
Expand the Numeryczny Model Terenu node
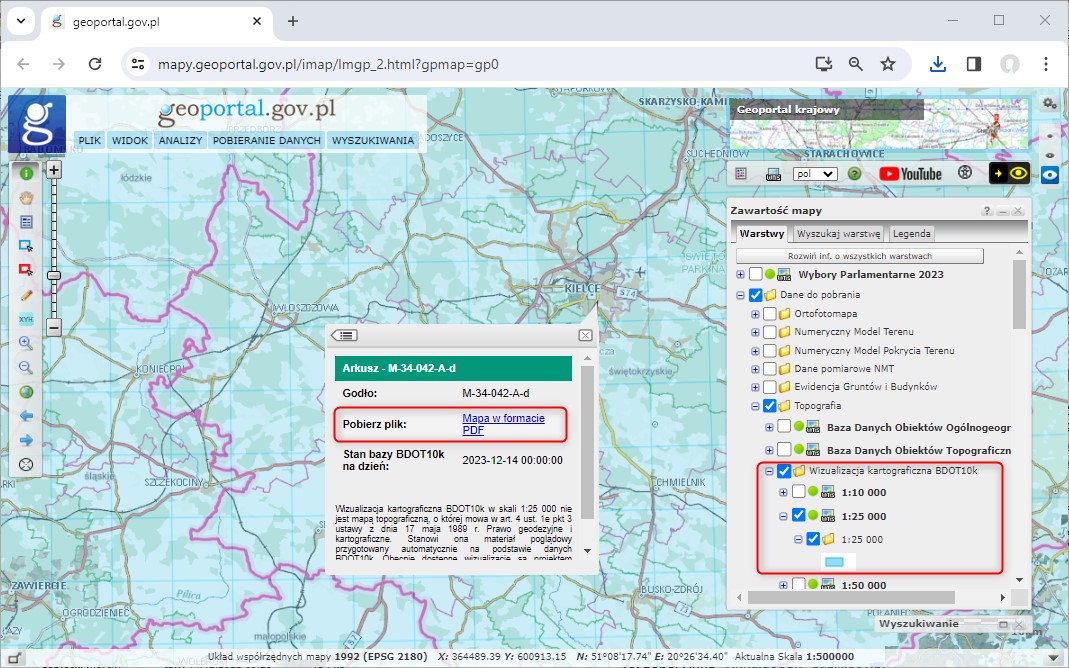[x=755, y=332]
